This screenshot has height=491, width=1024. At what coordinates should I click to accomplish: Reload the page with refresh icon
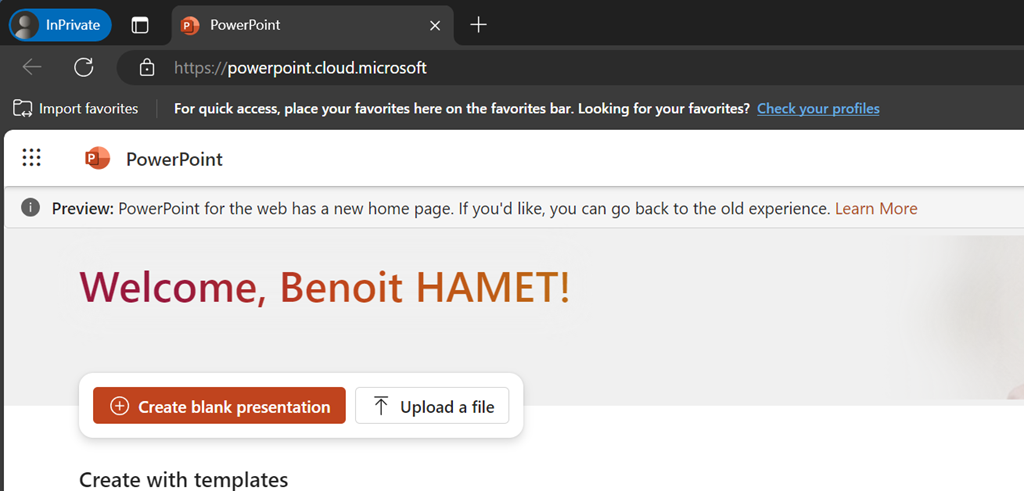84,67
